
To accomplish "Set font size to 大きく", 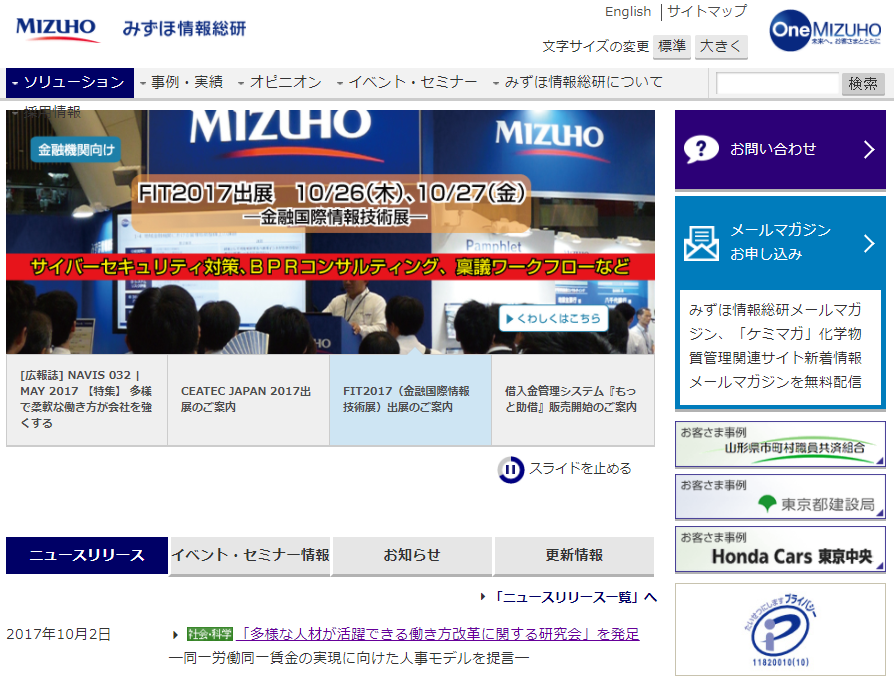I will (721, 46).
